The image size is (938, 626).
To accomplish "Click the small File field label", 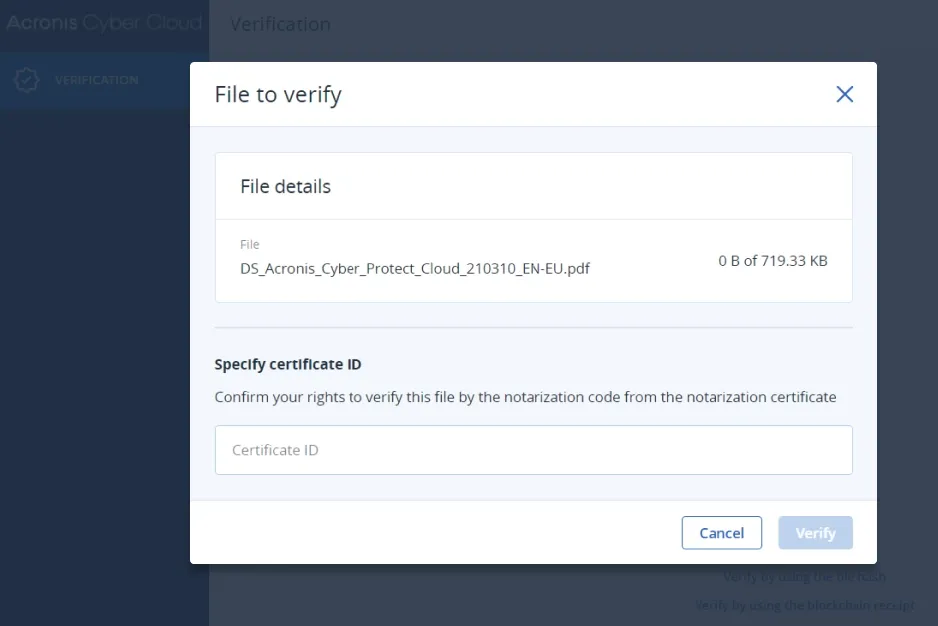I will pyautogui.click(x=249, y=244).
